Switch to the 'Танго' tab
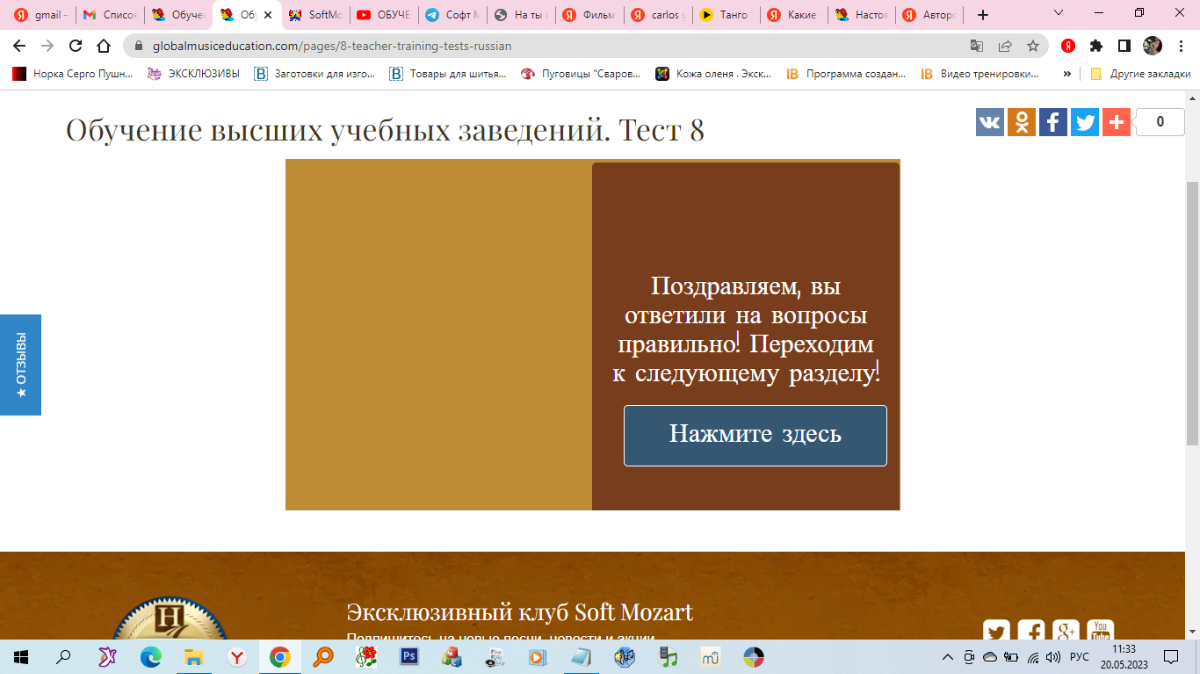This screenshot has height=674, width=1200. [725, 15]
